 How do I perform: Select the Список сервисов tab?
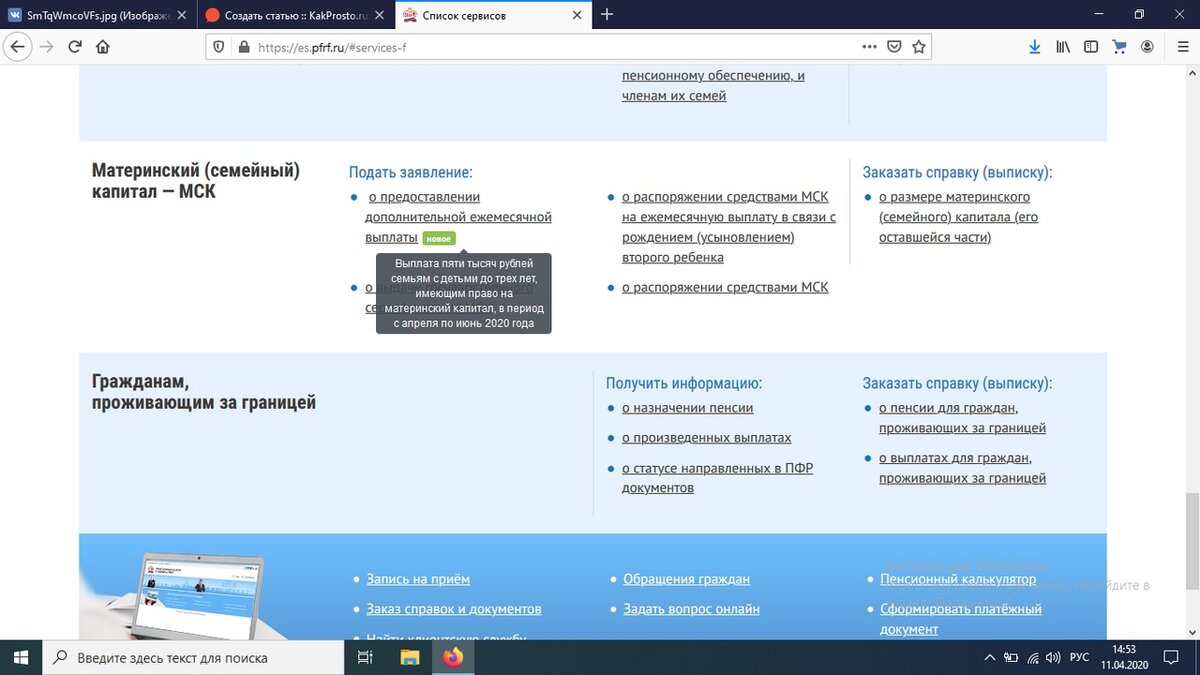tap(493, 15)
